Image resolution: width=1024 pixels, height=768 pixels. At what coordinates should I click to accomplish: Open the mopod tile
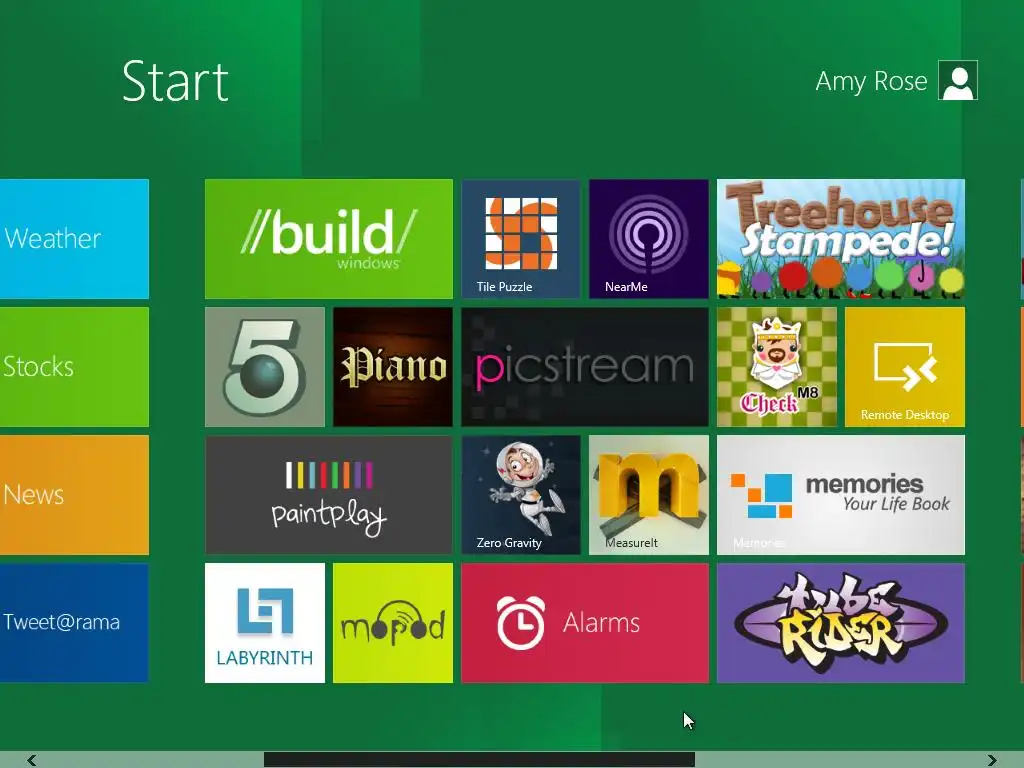coord(392,623)
